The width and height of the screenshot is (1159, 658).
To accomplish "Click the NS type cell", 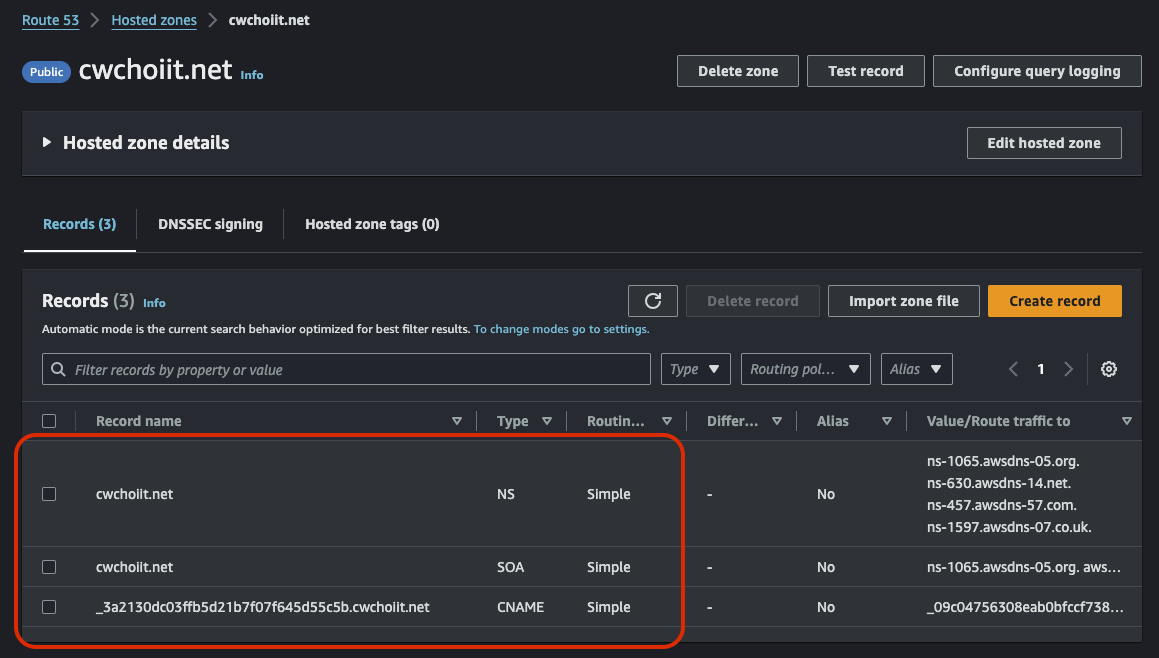I will point(506,494).
